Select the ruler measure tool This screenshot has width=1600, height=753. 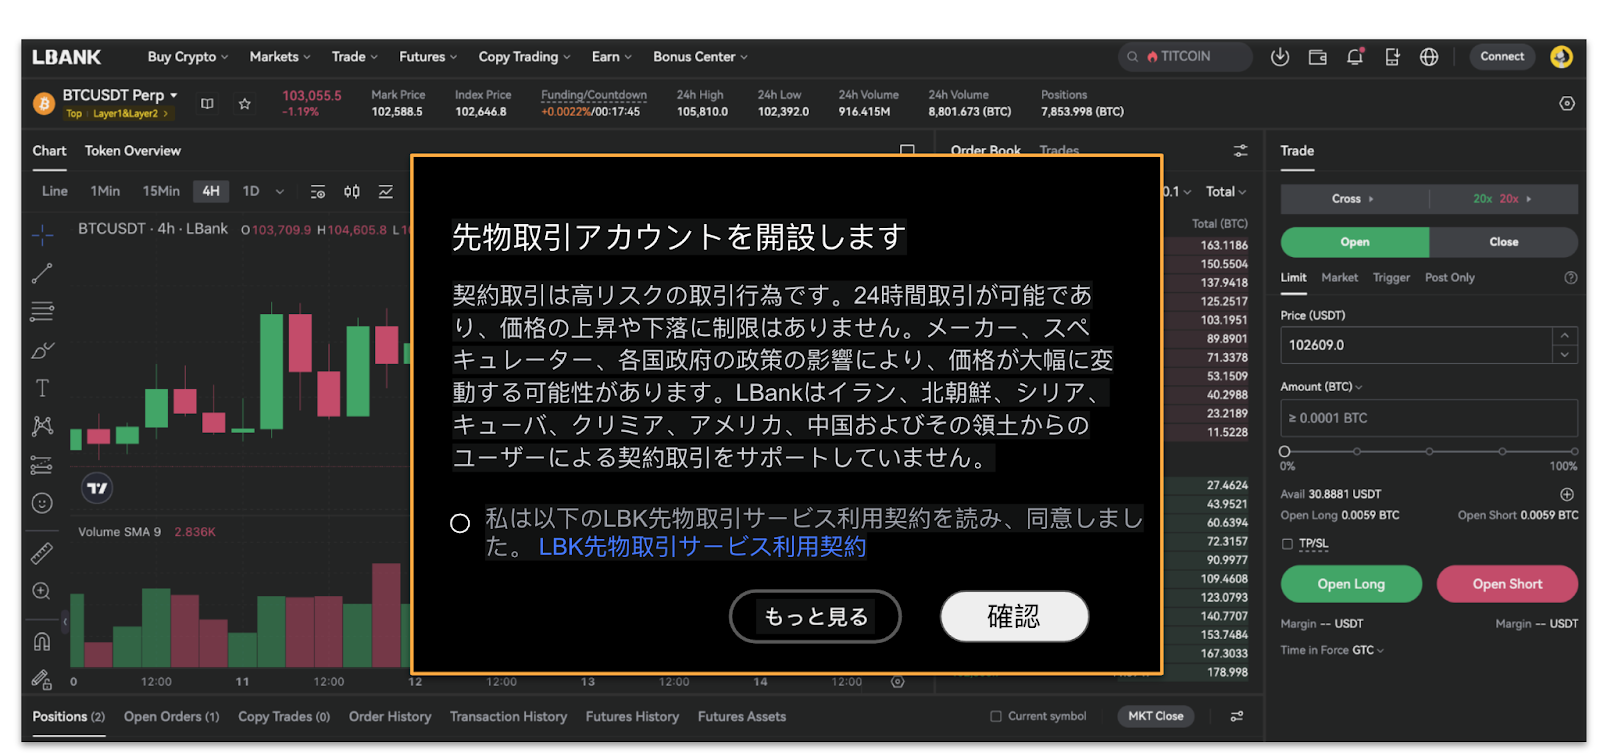42,552
